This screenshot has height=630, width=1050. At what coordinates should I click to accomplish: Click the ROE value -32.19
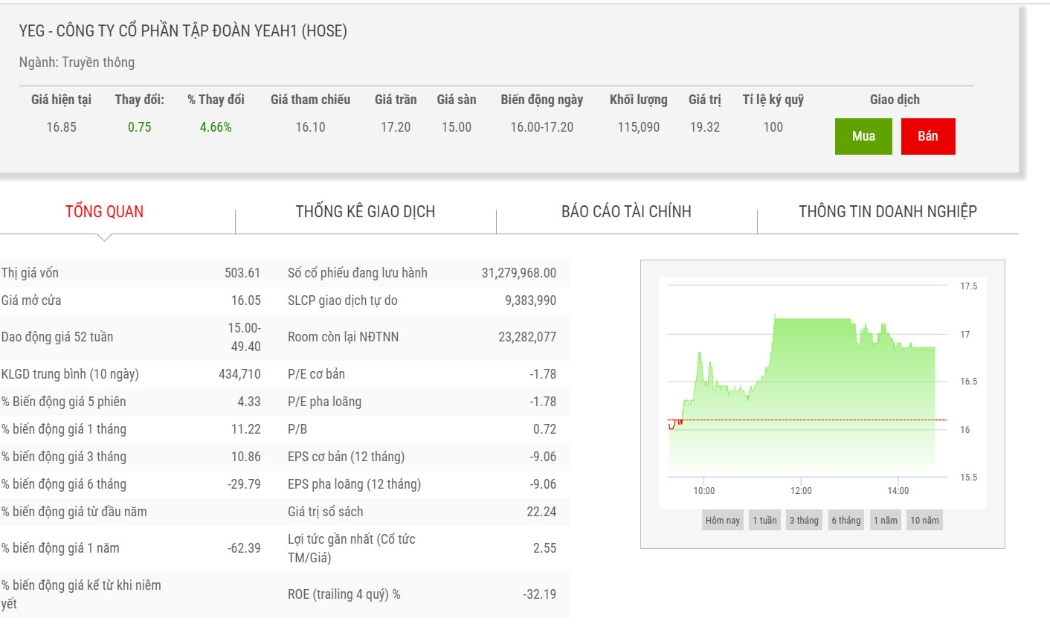[539, 595]
